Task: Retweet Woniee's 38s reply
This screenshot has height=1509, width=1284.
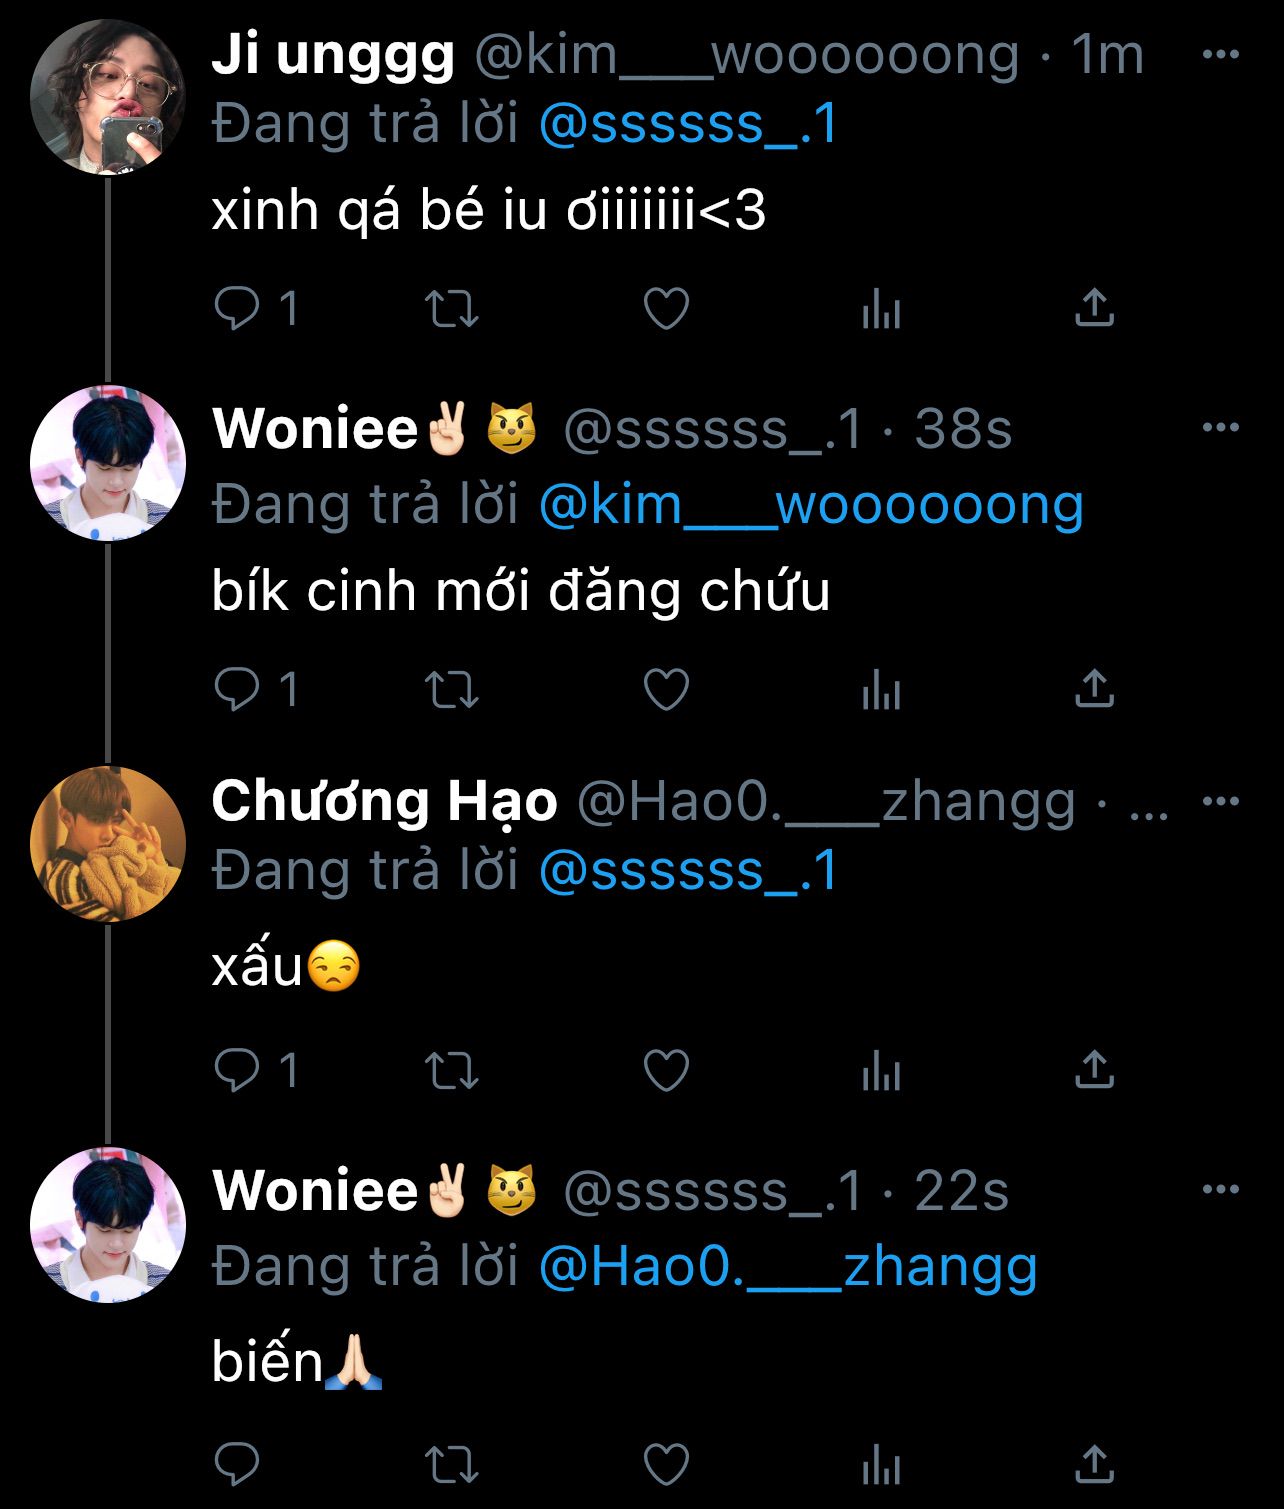Action: 452,689
